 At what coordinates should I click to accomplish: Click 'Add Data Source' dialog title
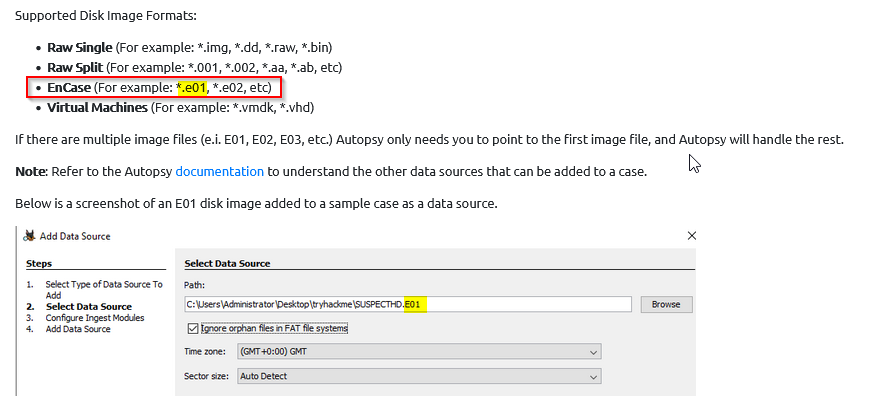click(75, 236)
